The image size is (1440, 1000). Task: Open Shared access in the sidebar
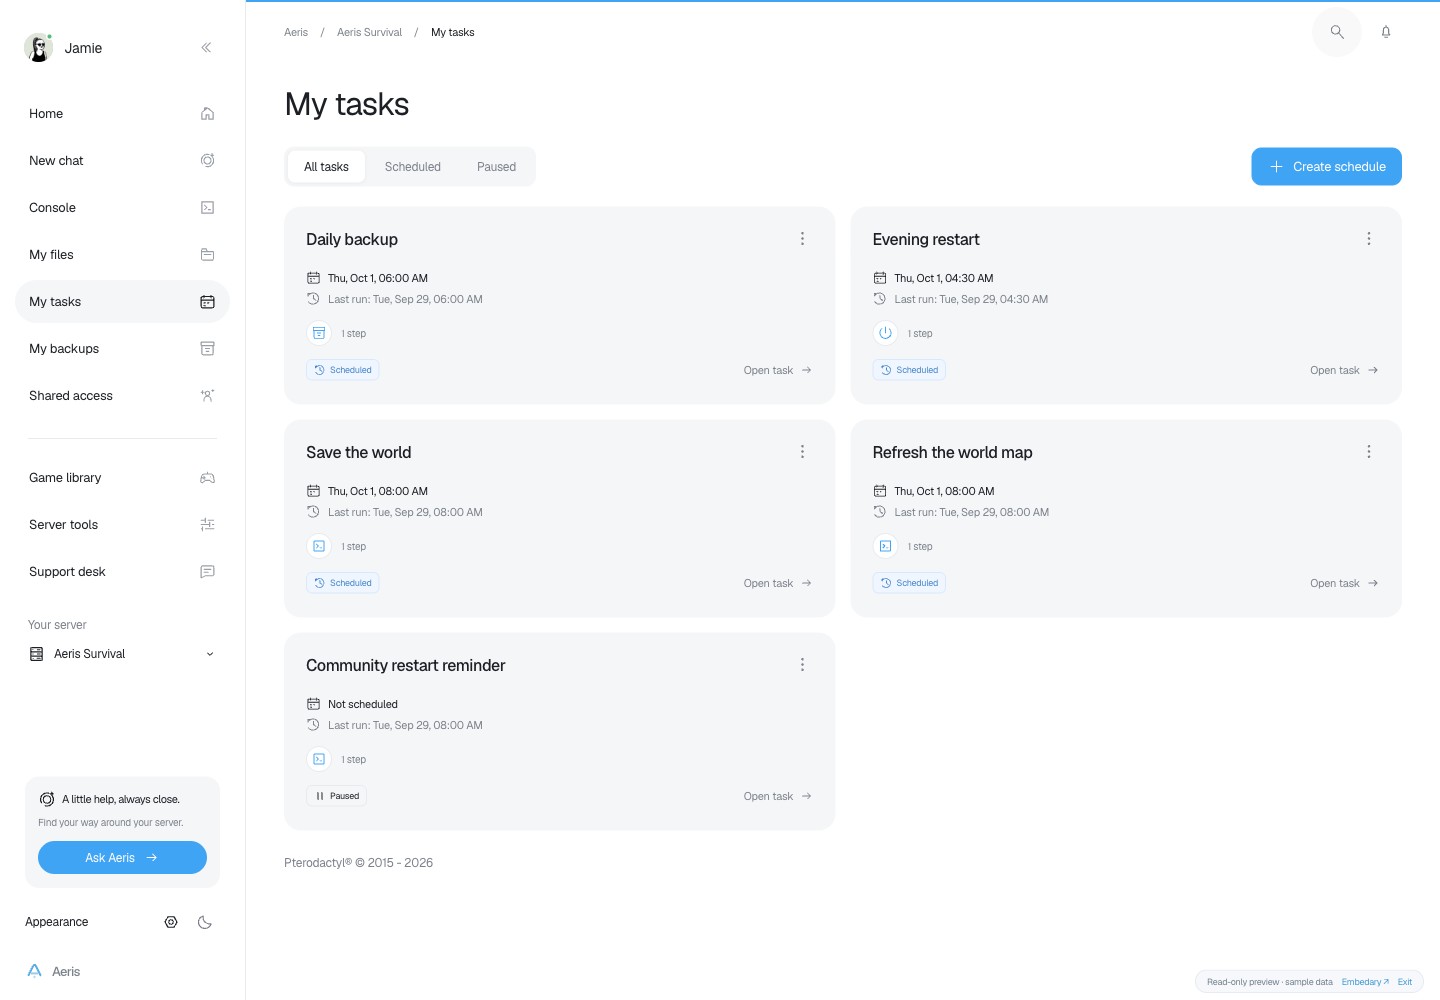click(x=122, y=396)
